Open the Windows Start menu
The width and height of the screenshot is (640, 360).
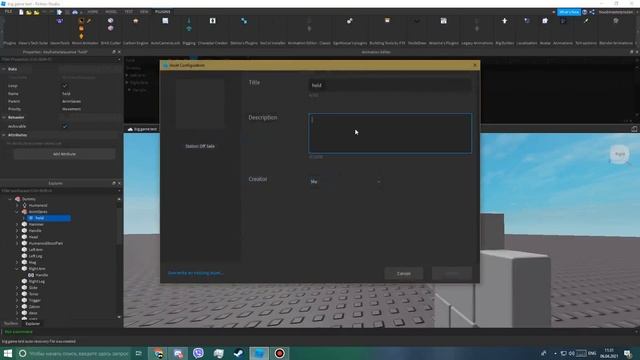click(x=7, y=353)
